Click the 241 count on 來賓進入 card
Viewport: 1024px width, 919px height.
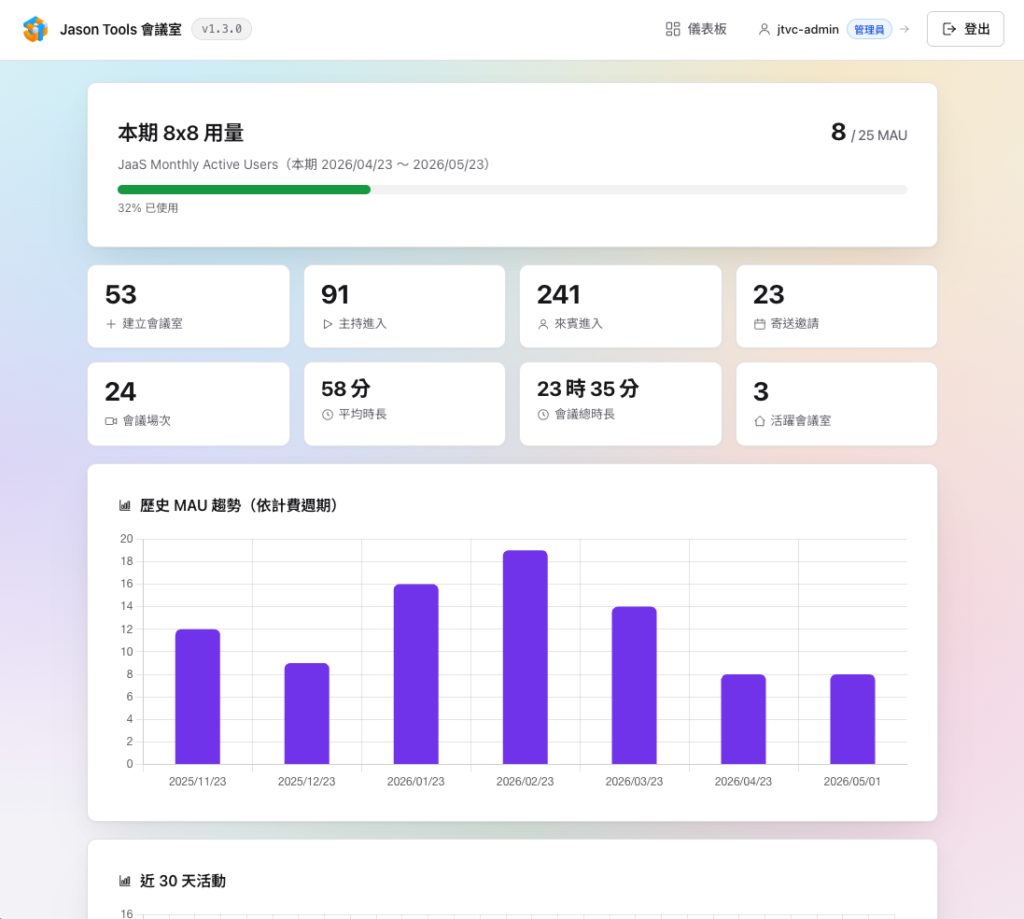[x=558, y=295]
